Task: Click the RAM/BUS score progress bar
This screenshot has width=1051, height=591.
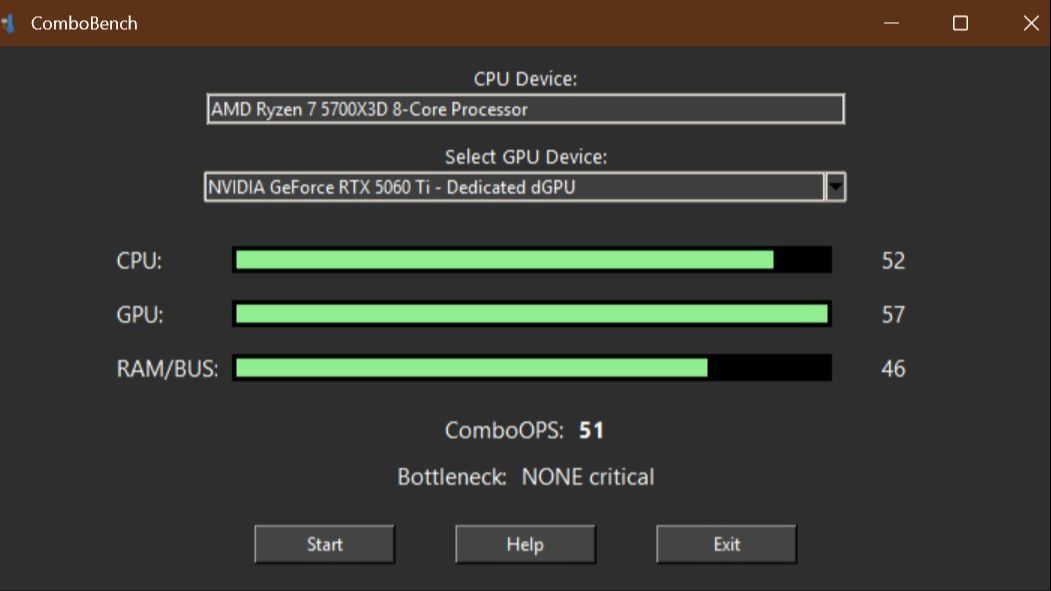Action: [531, 368]
